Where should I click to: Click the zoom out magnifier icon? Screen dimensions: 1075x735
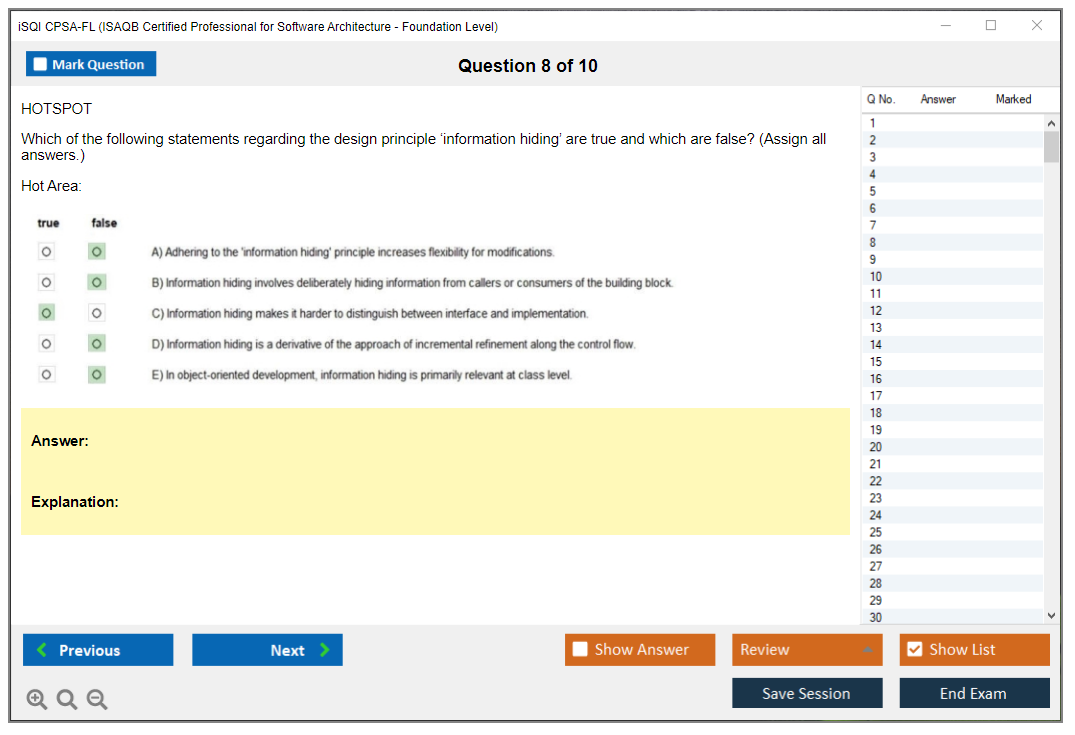point(97,700)
